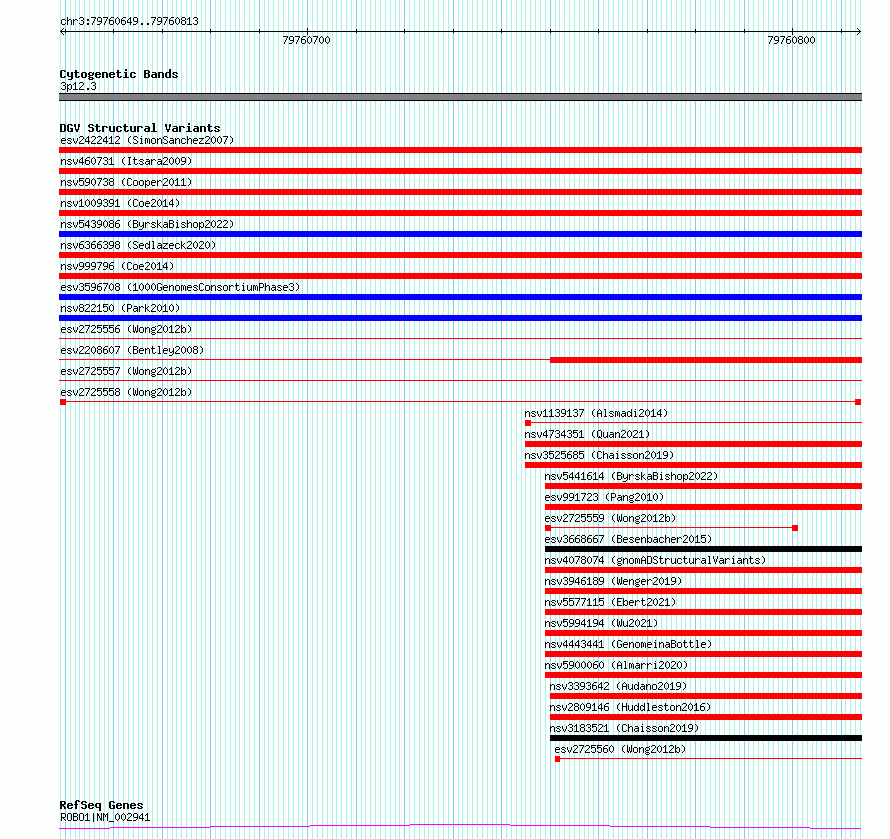Click the Cytogenetic Bands track title
Image resolution: width=890 pixels, height=839 pixels.
[x=119, y=74]
